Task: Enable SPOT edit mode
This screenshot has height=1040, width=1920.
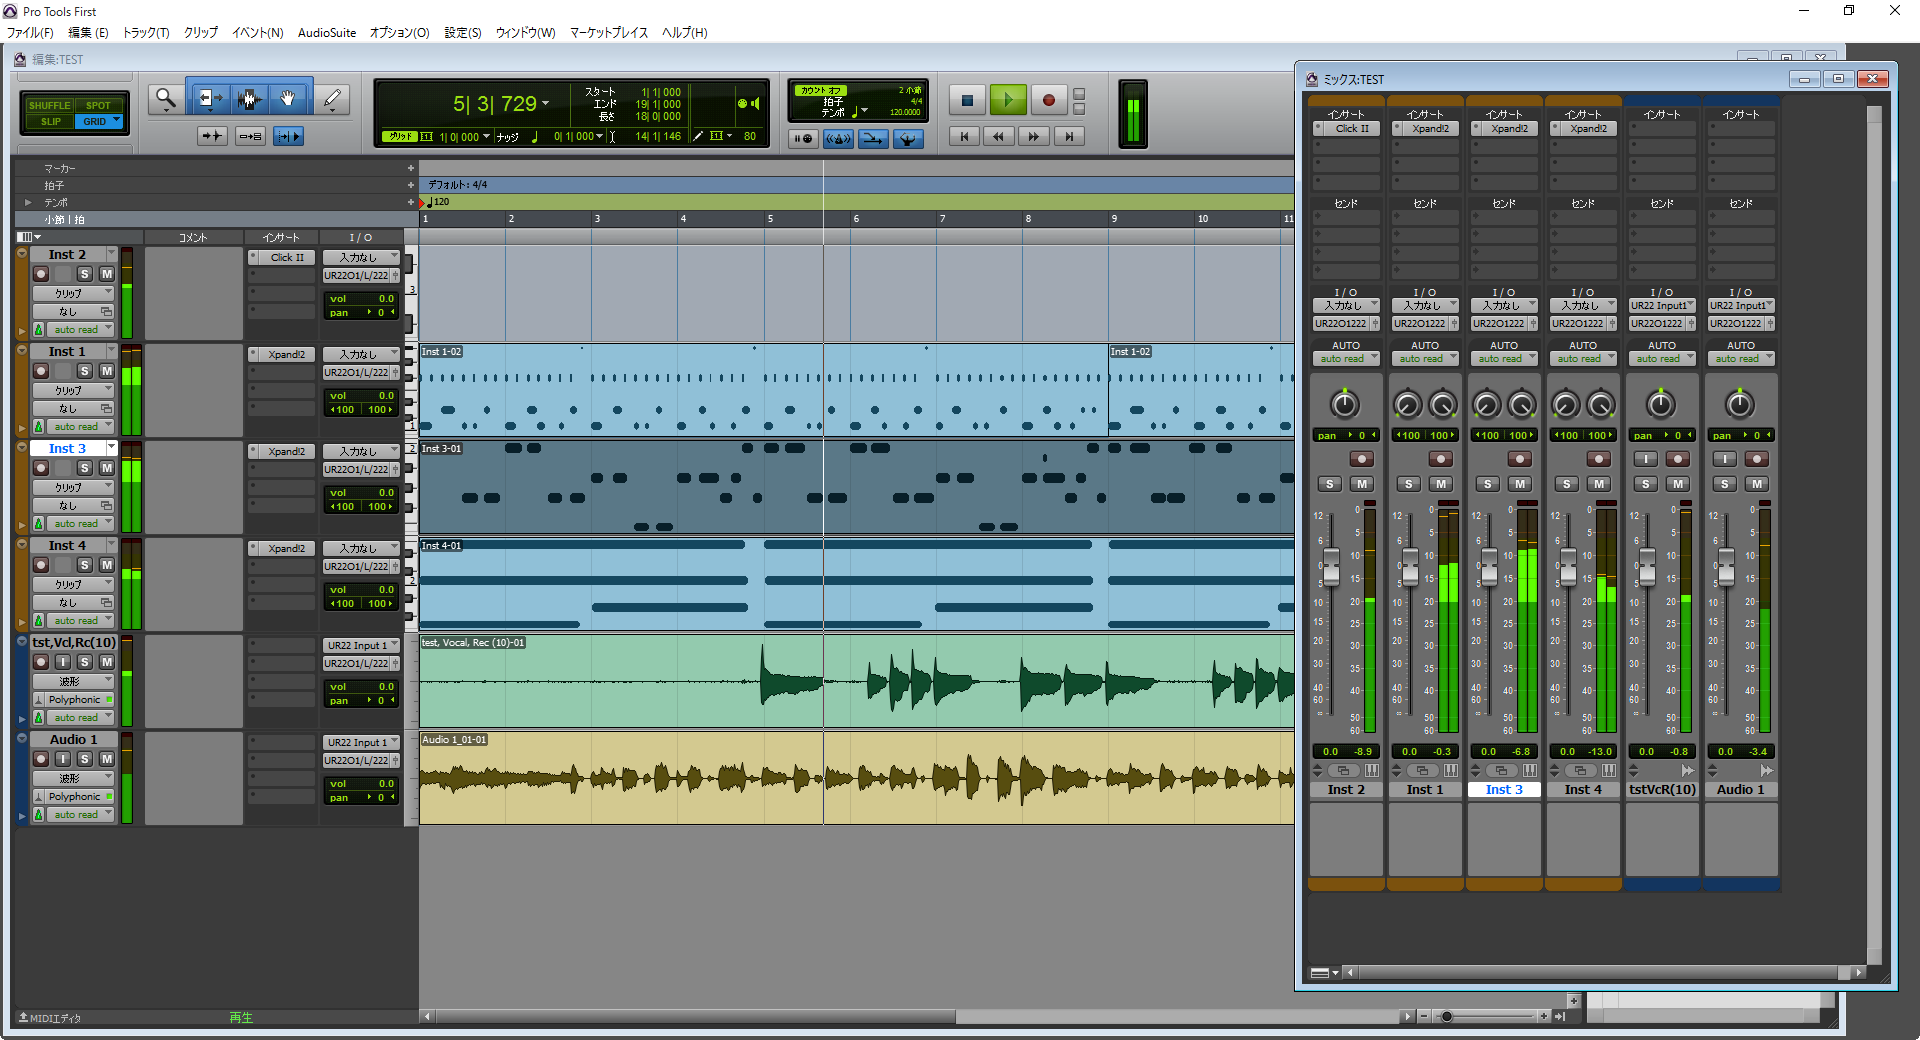Action: point(98,105)
